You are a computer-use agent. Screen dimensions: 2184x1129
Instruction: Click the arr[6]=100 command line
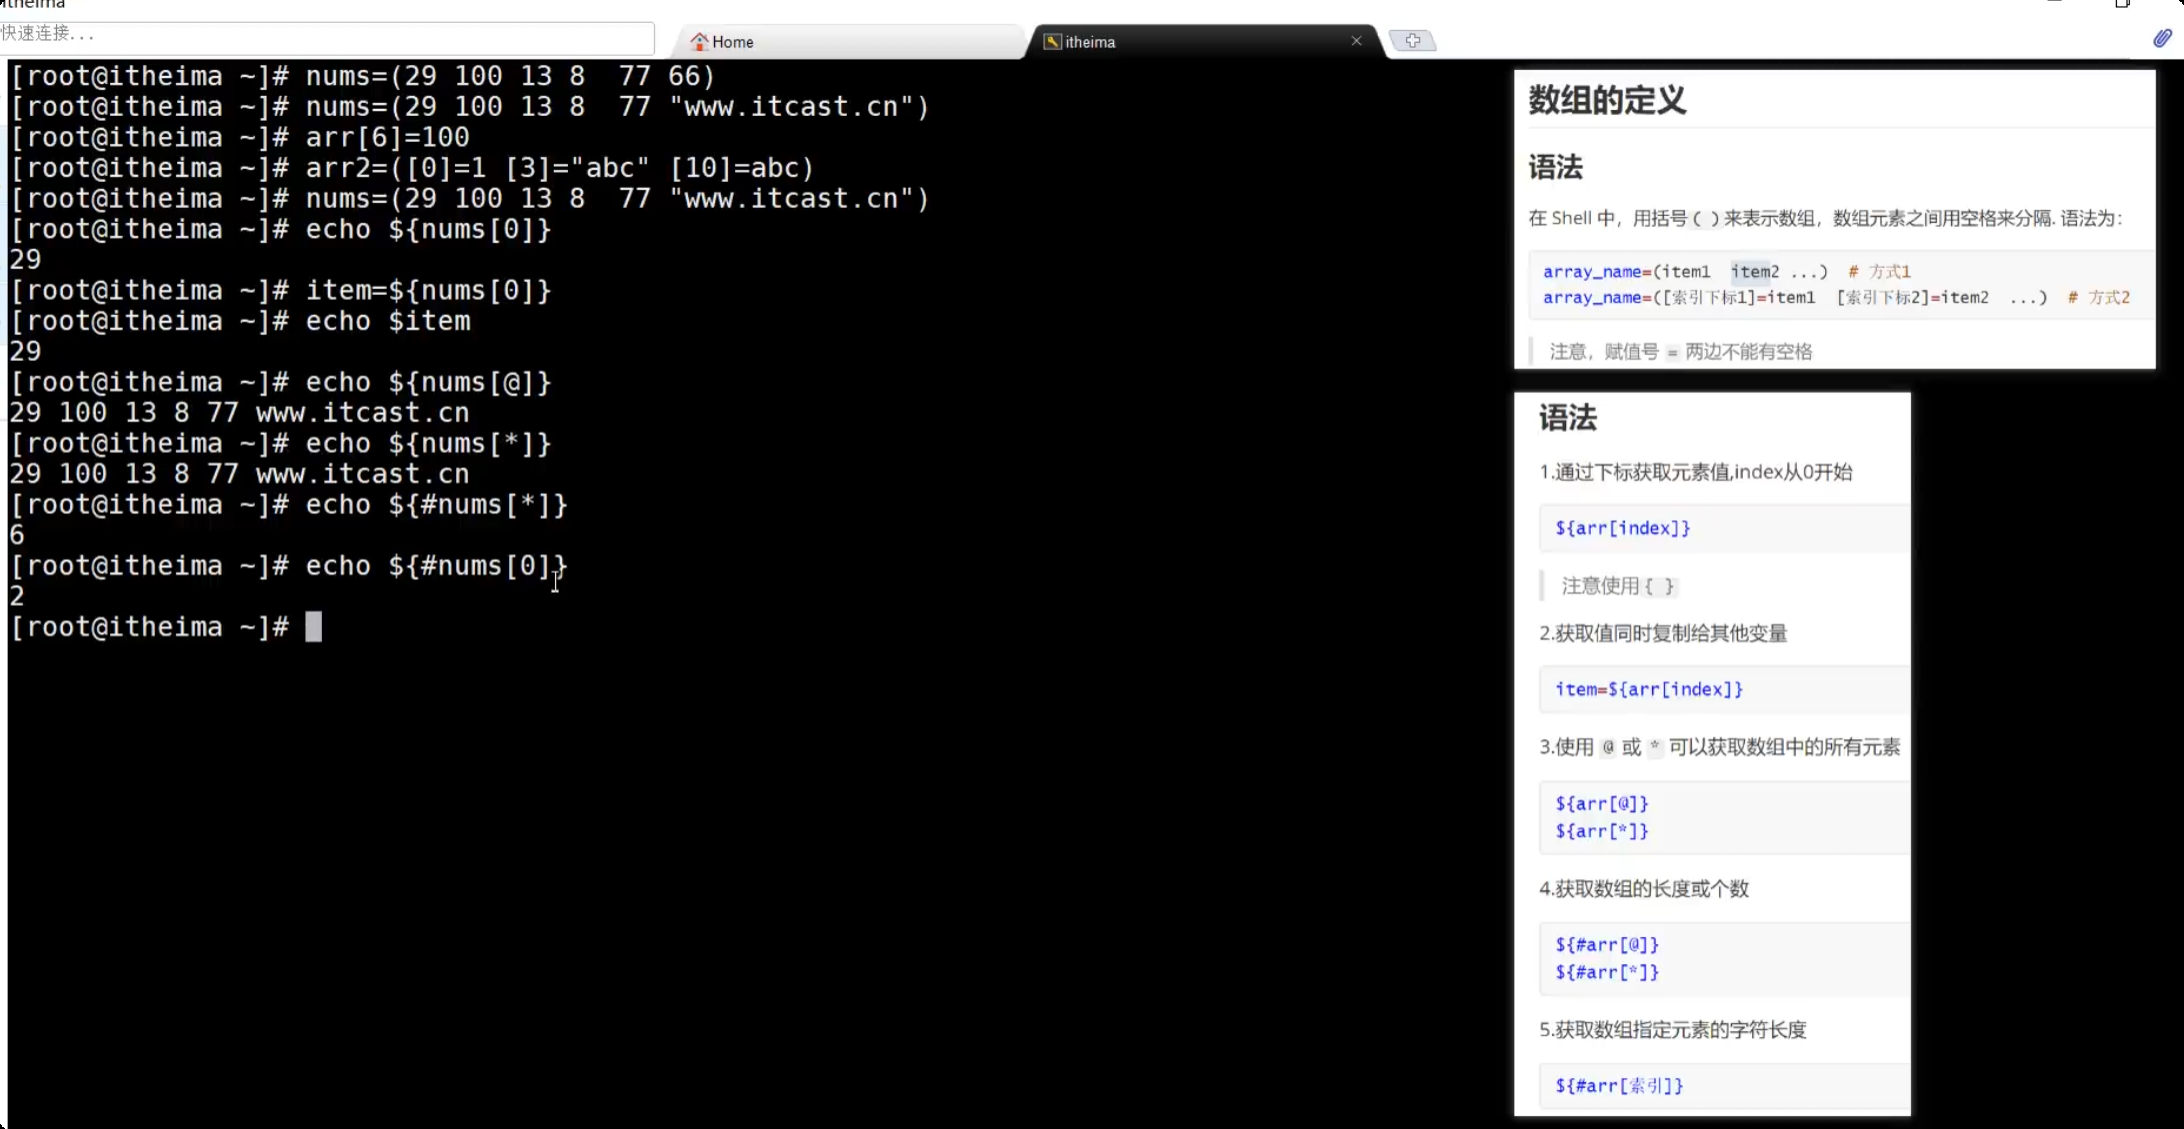387,137
